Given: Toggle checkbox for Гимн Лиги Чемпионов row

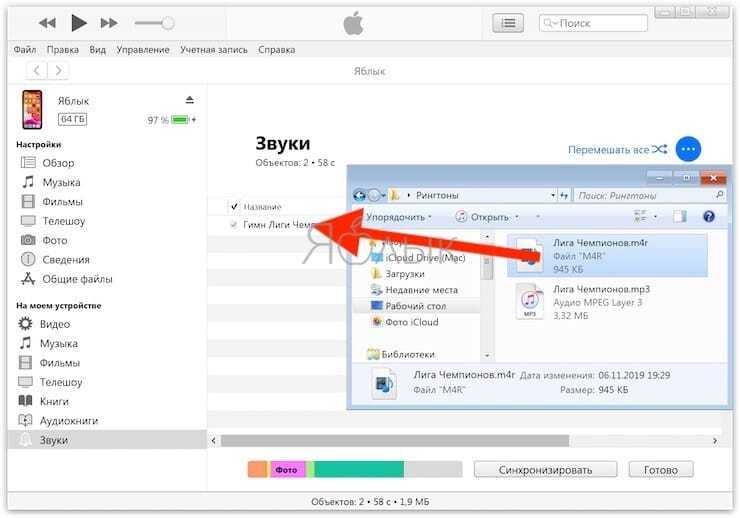Looking at the screenshot, I should (234, 225).
